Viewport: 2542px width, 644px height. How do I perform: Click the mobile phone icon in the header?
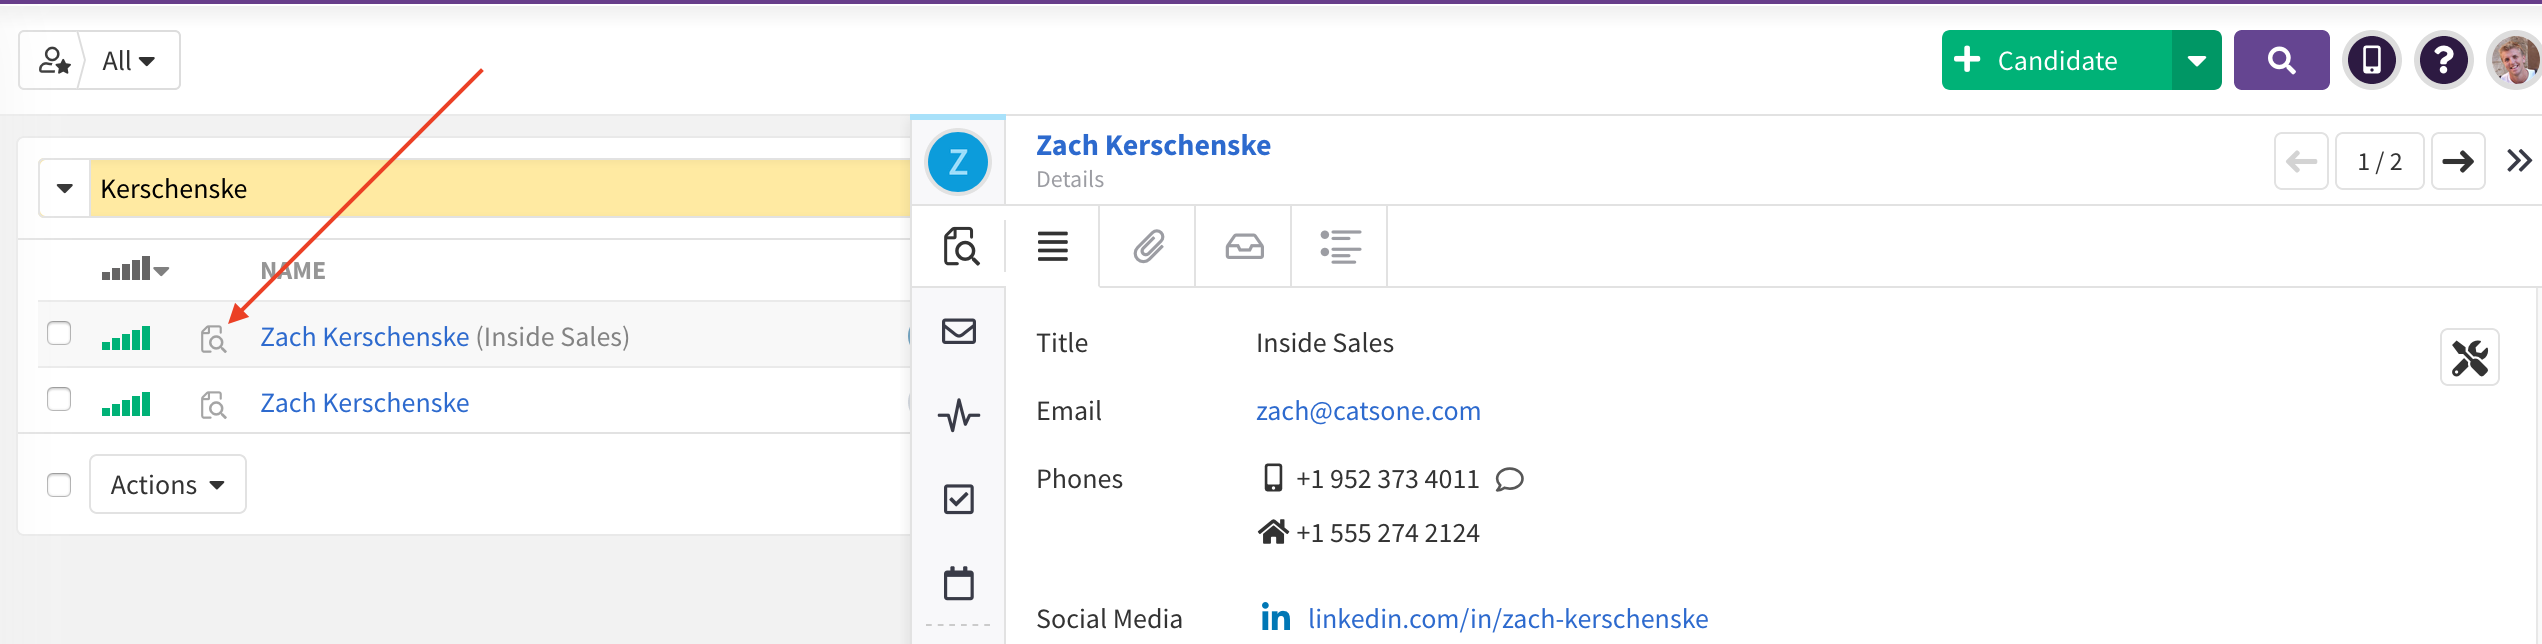[x=2371, y=61]
